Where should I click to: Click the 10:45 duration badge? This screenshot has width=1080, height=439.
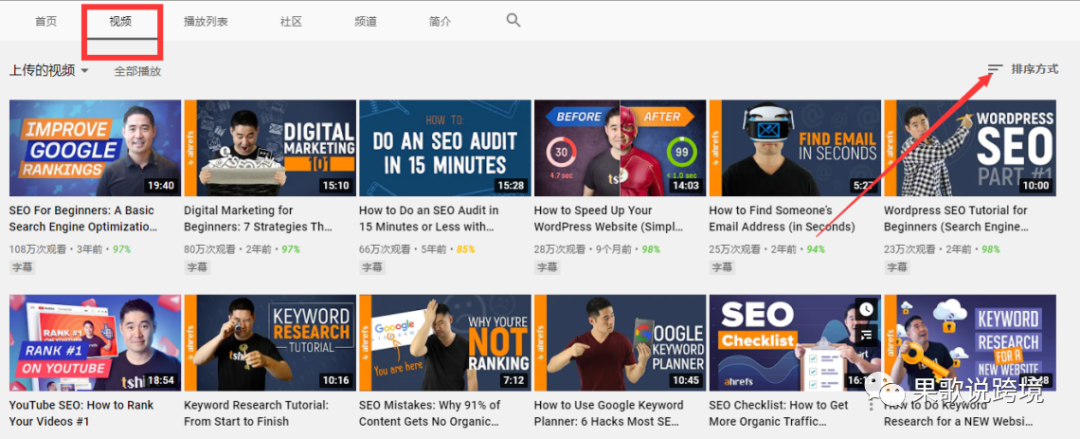[685, 380]
